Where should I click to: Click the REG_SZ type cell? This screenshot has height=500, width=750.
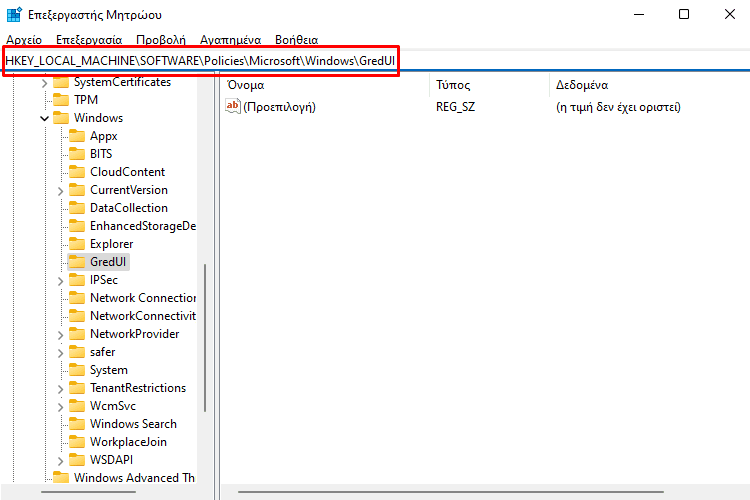click(x=455, y=107)
